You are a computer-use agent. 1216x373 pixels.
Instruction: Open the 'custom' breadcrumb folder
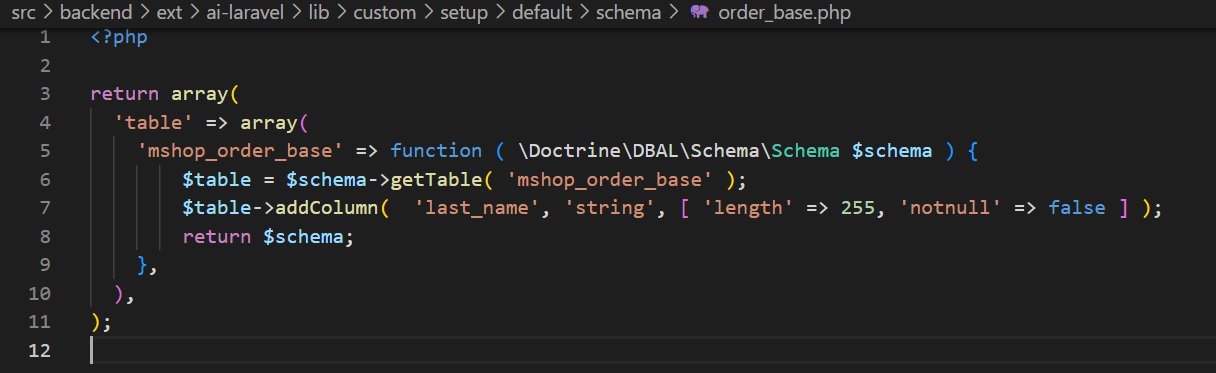385,13
